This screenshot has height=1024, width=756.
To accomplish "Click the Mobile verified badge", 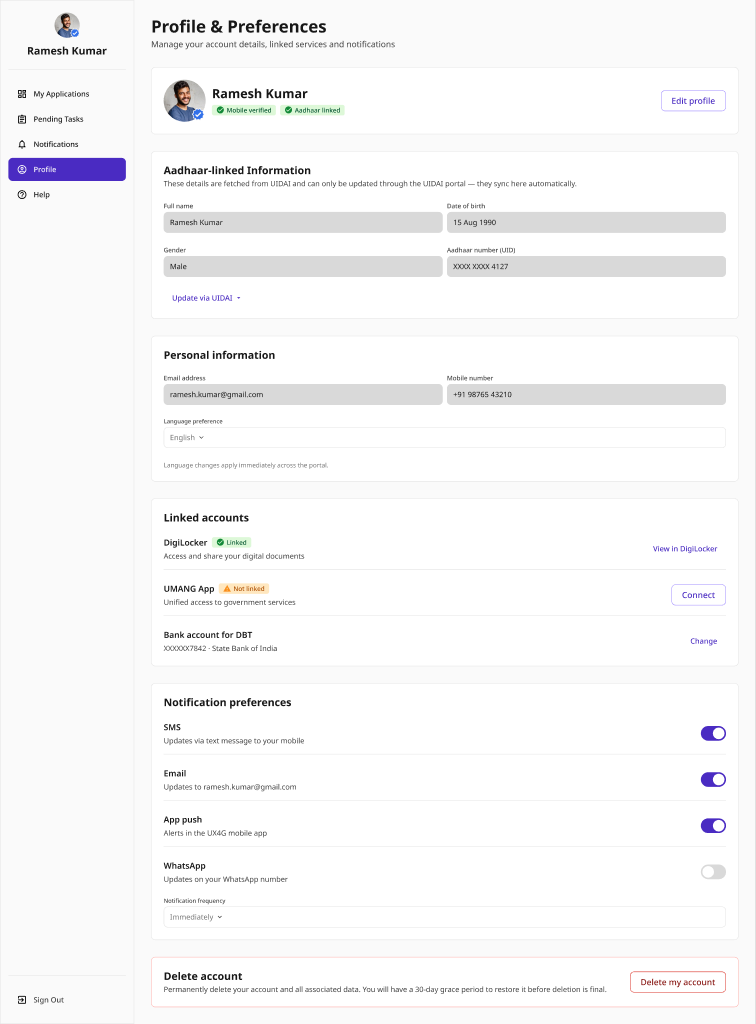I will click(244, 110).
